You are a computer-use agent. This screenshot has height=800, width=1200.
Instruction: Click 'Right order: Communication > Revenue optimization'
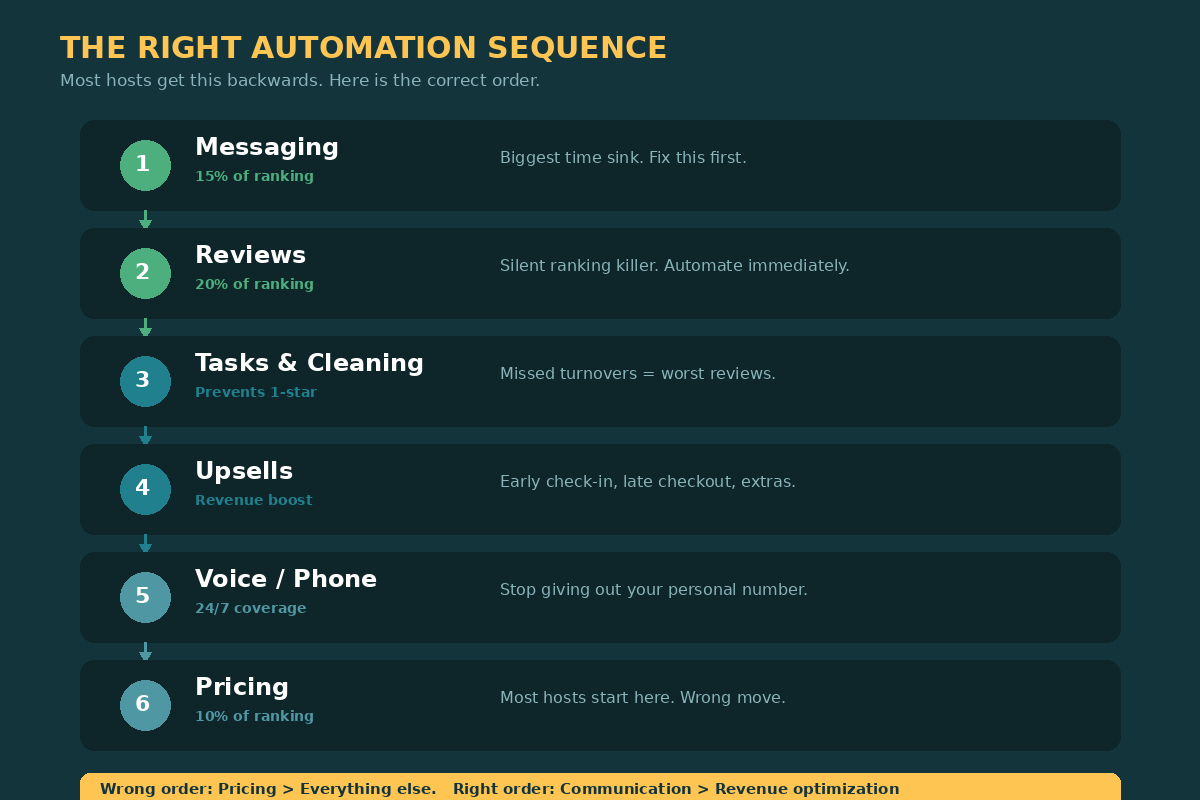tap(676, 789)
